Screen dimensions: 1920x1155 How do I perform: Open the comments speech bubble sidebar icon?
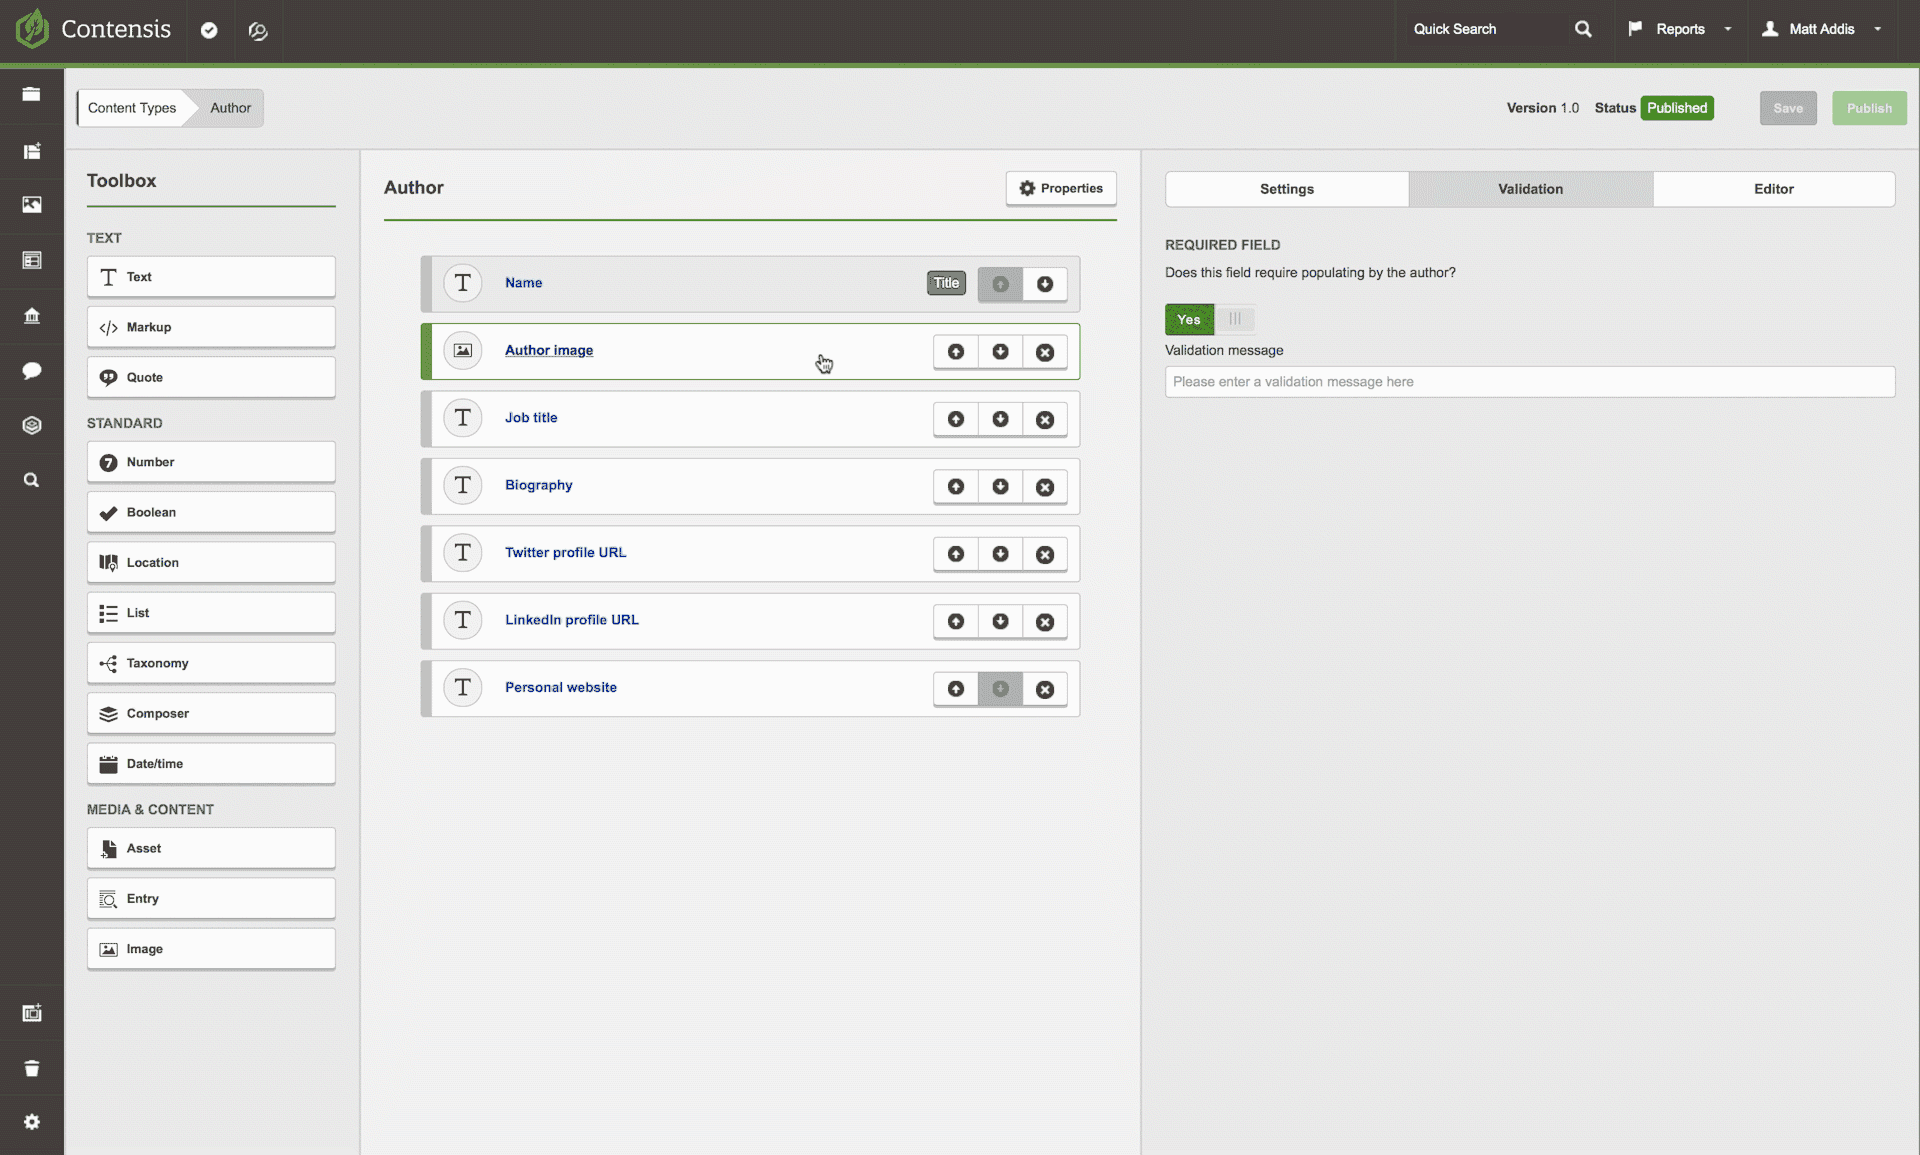(32, 371)
